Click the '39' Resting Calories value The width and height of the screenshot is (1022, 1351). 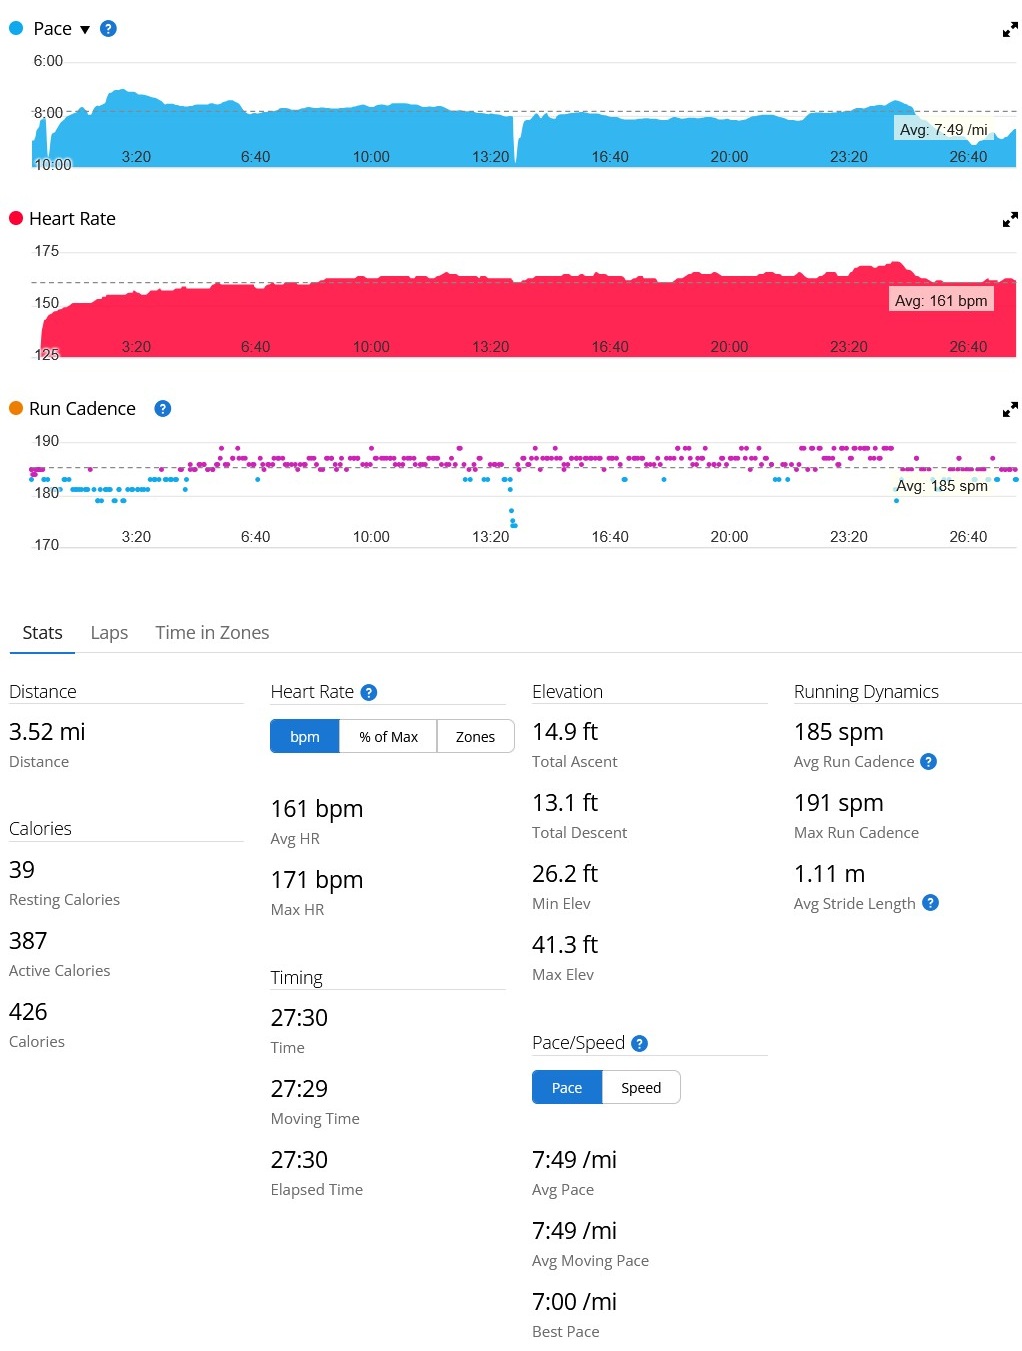pyautogui.click(x=22, y=870)
